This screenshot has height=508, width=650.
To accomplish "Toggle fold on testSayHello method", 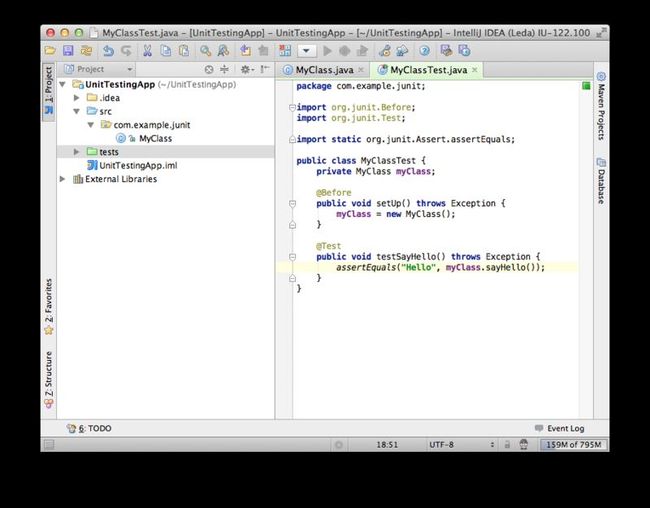I will (x=292, y=257).
